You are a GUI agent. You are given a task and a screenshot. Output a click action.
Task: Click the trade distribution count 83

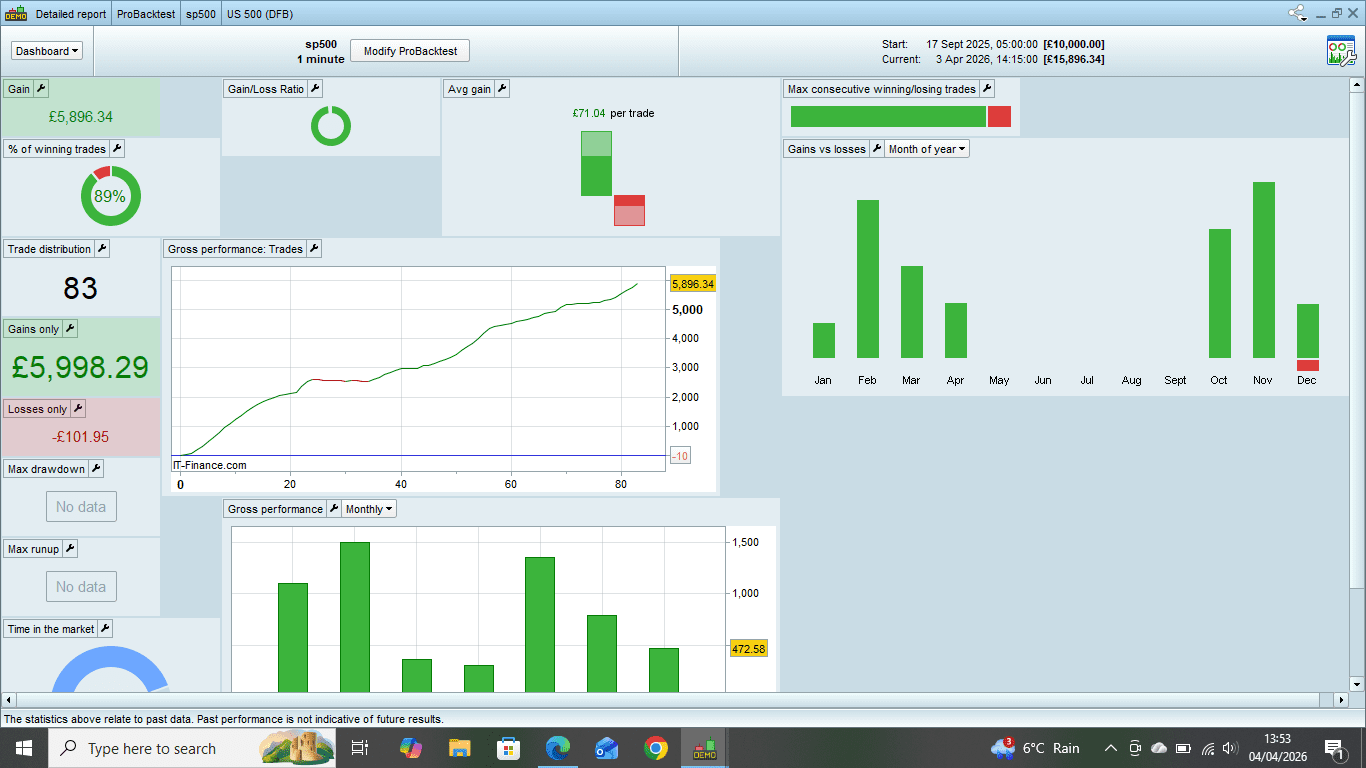[80, 289]
